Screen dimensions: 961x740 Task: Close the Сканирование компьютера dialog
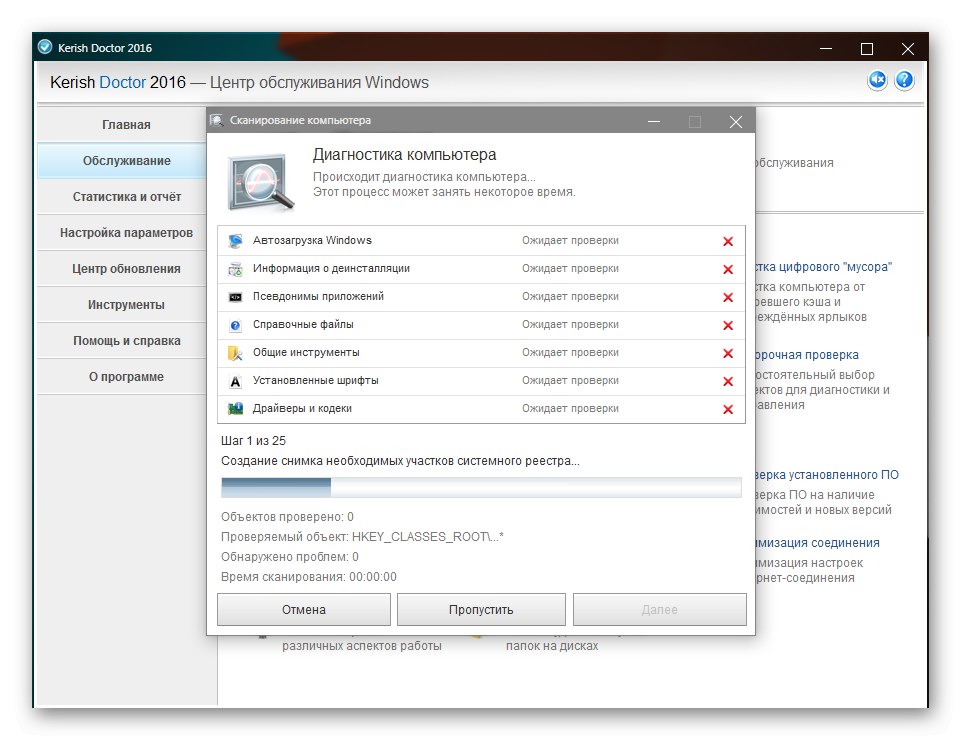coord(735,121)
